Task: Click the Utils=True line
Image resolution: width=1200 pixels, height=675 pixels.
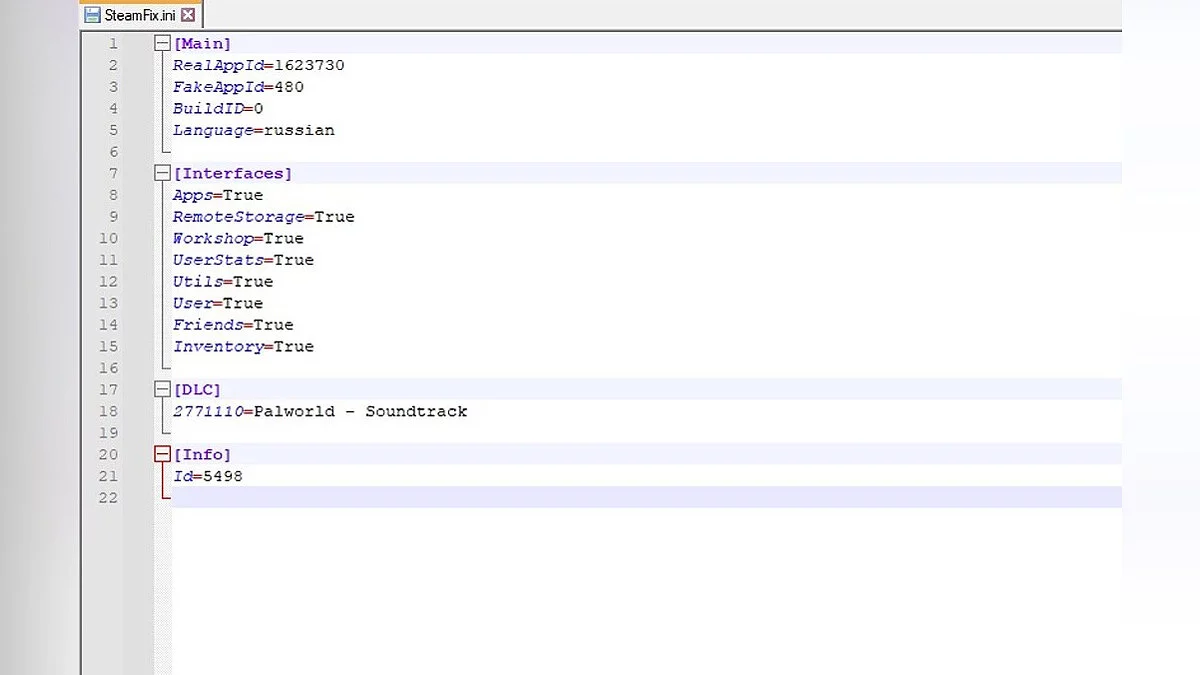Action: click(x=223, y=282)
